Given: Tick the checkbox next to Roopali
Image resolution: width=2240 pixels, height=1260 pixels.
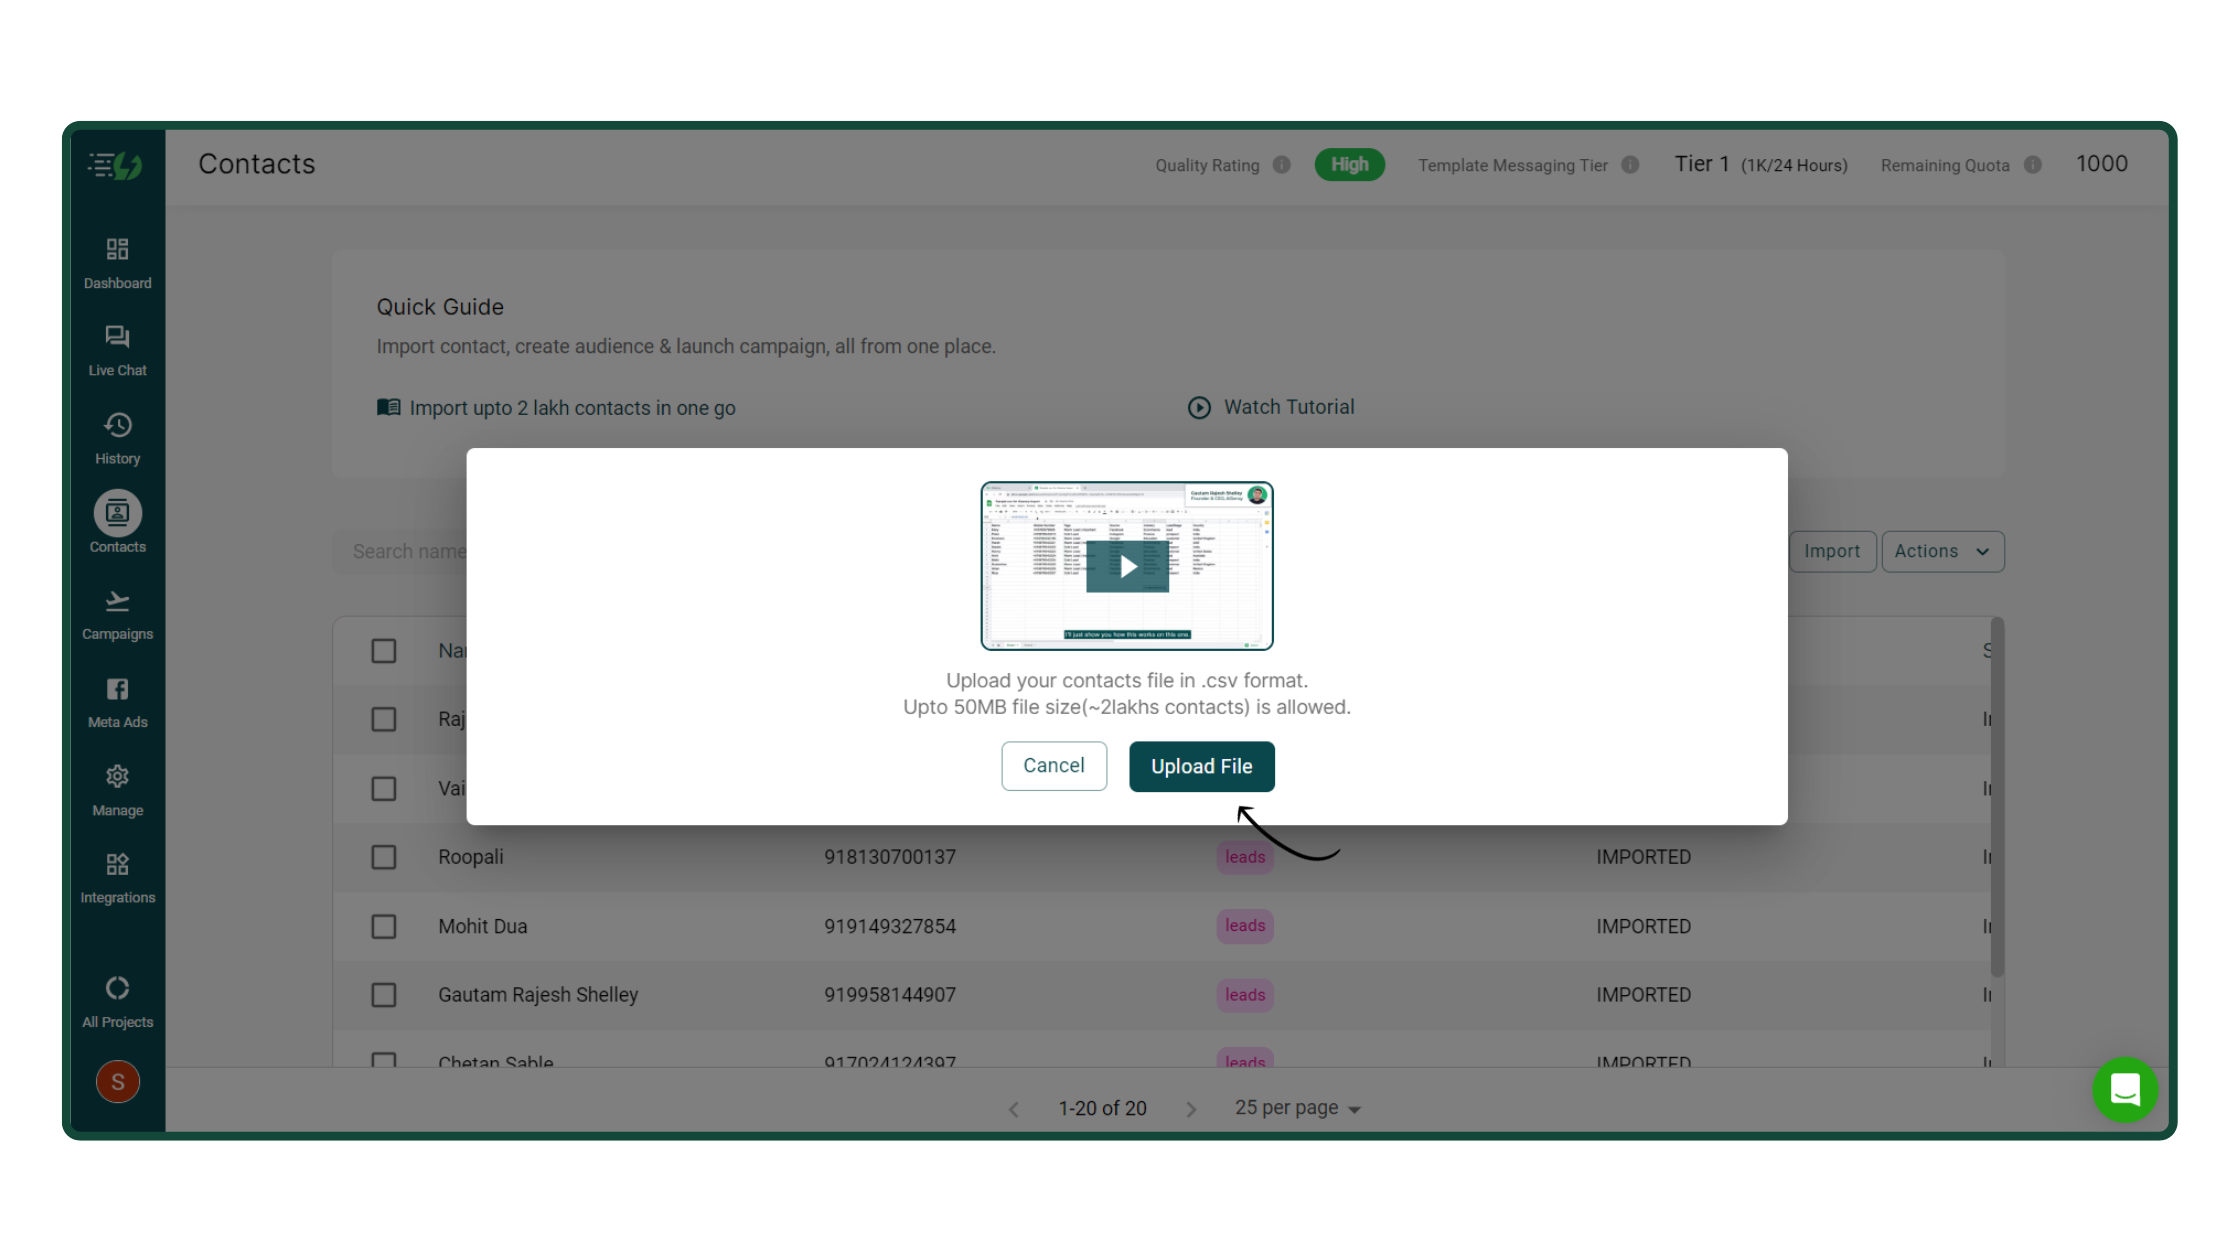Looking at the screenshot, I should (x=384, y=857).
